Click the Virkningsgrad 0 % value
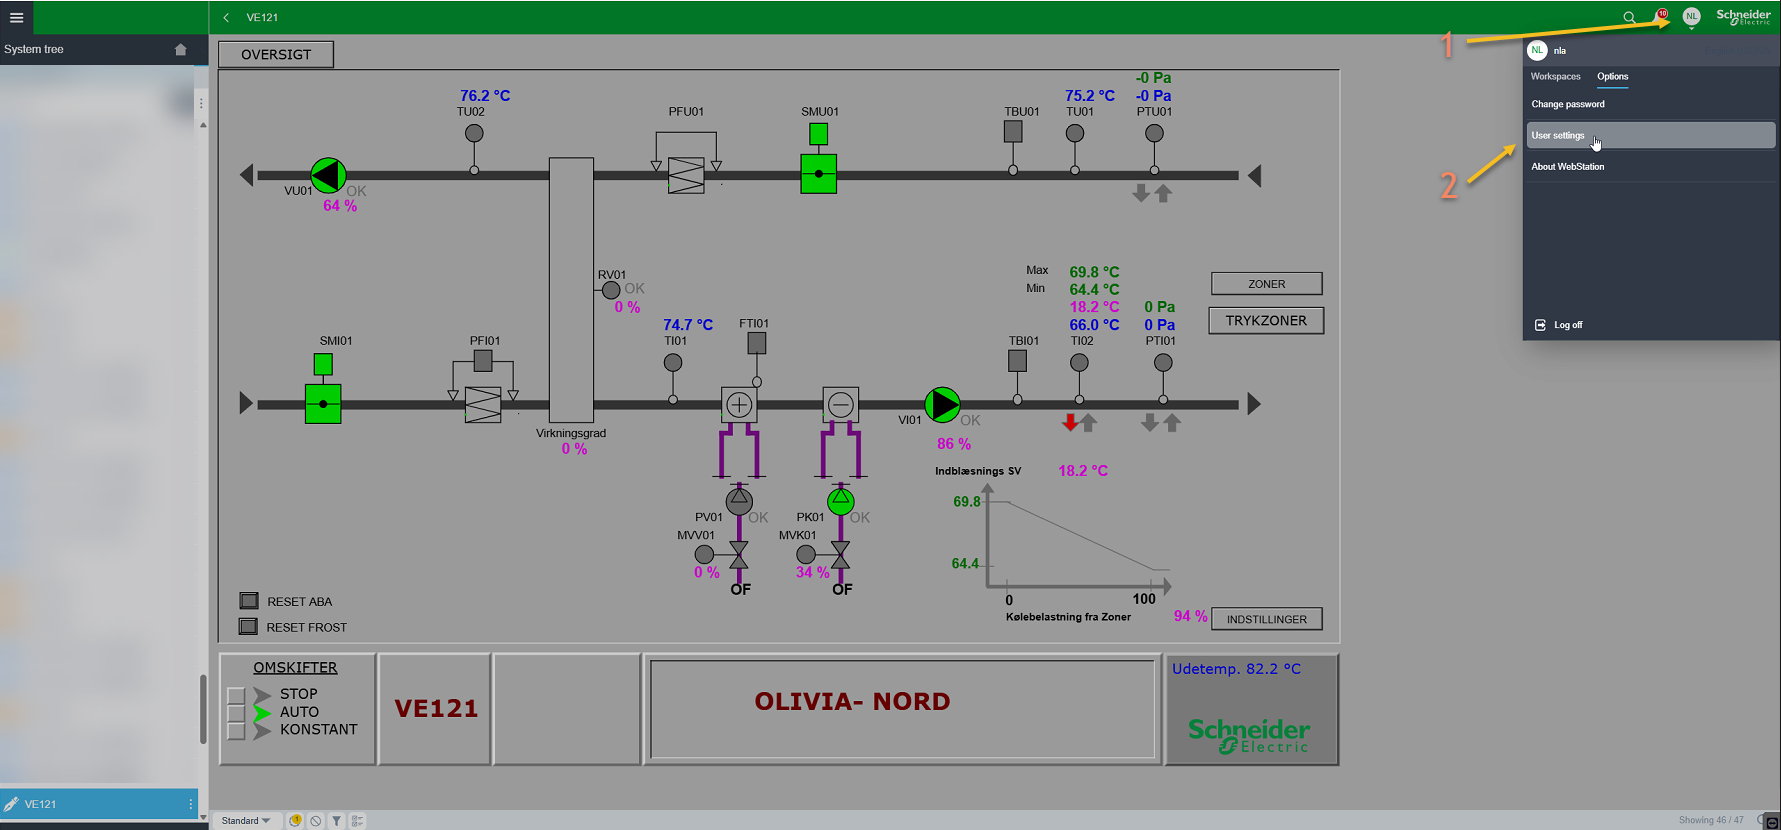This screenshot has height=830, width=1781. [x=574, y=449]
